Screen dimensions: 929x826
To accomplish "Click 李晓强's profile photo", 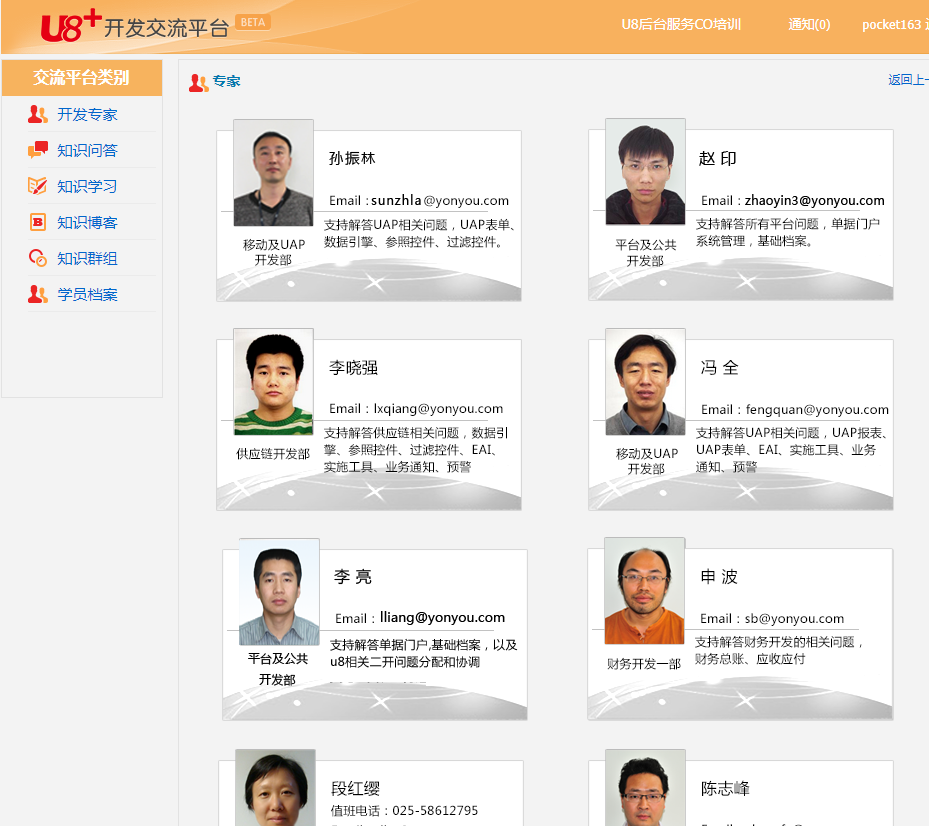I will pos(273,382).
